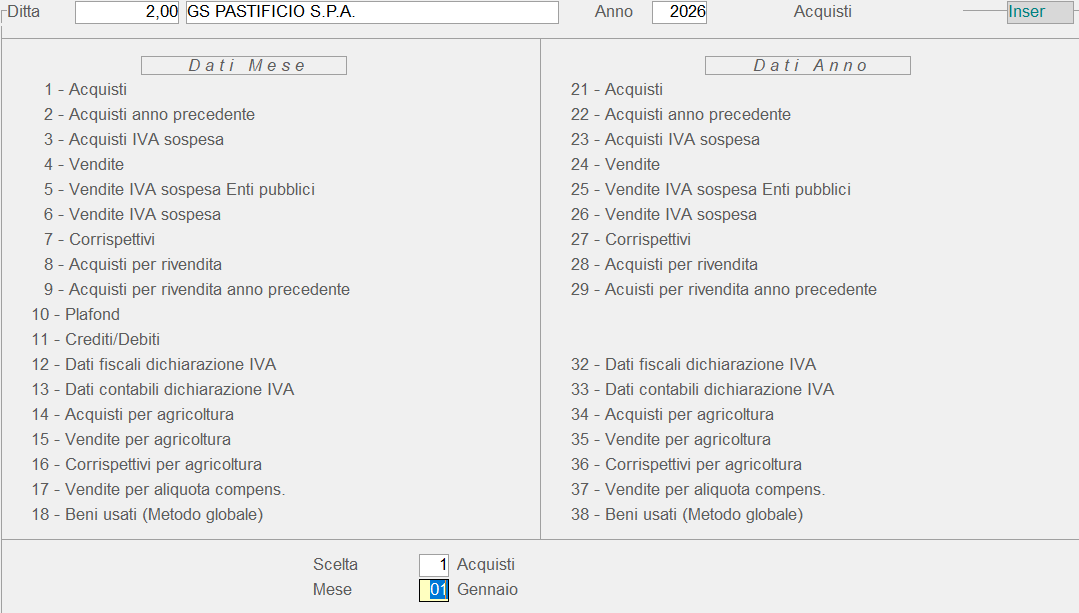Click the Anno field showing 2026

point(679,12)
